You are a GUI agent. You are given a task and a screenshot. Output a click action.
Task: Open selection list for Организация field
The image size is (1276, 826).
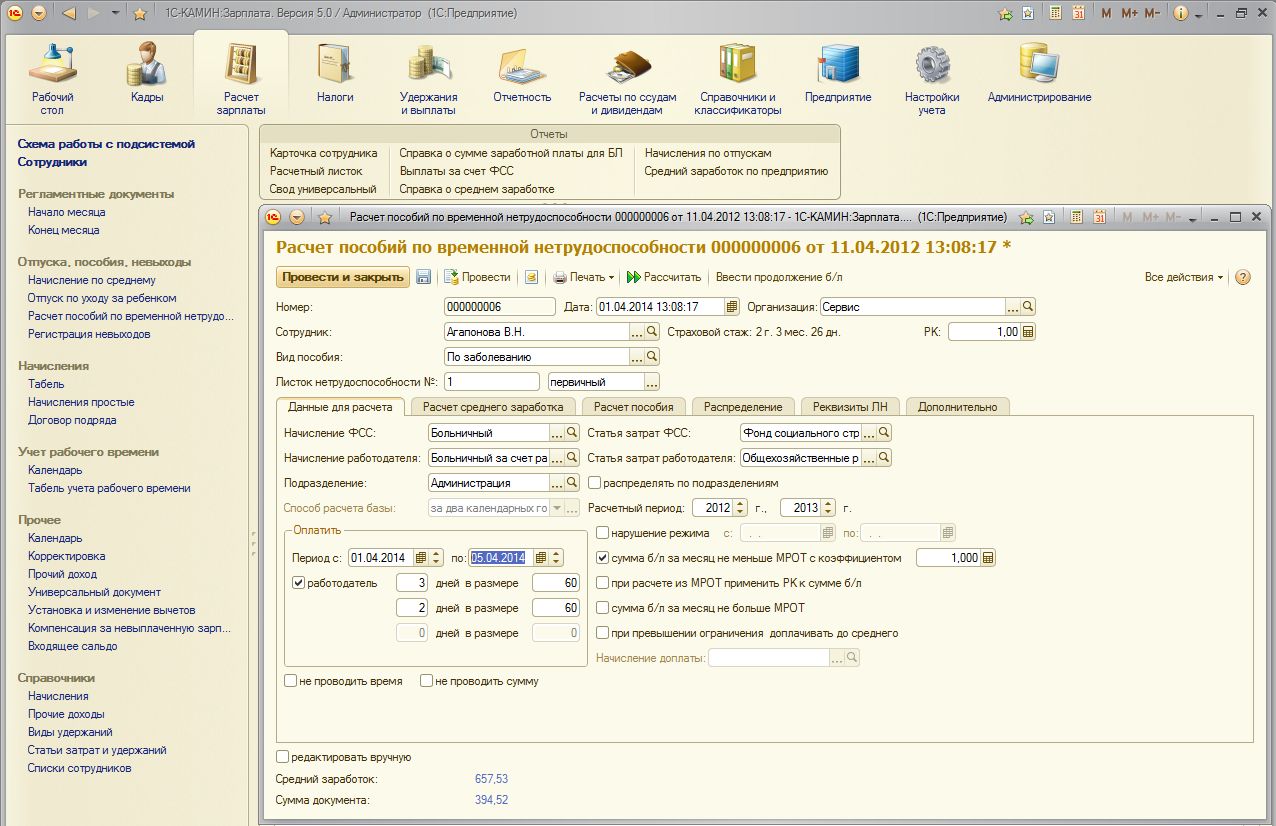(1012, 307)
